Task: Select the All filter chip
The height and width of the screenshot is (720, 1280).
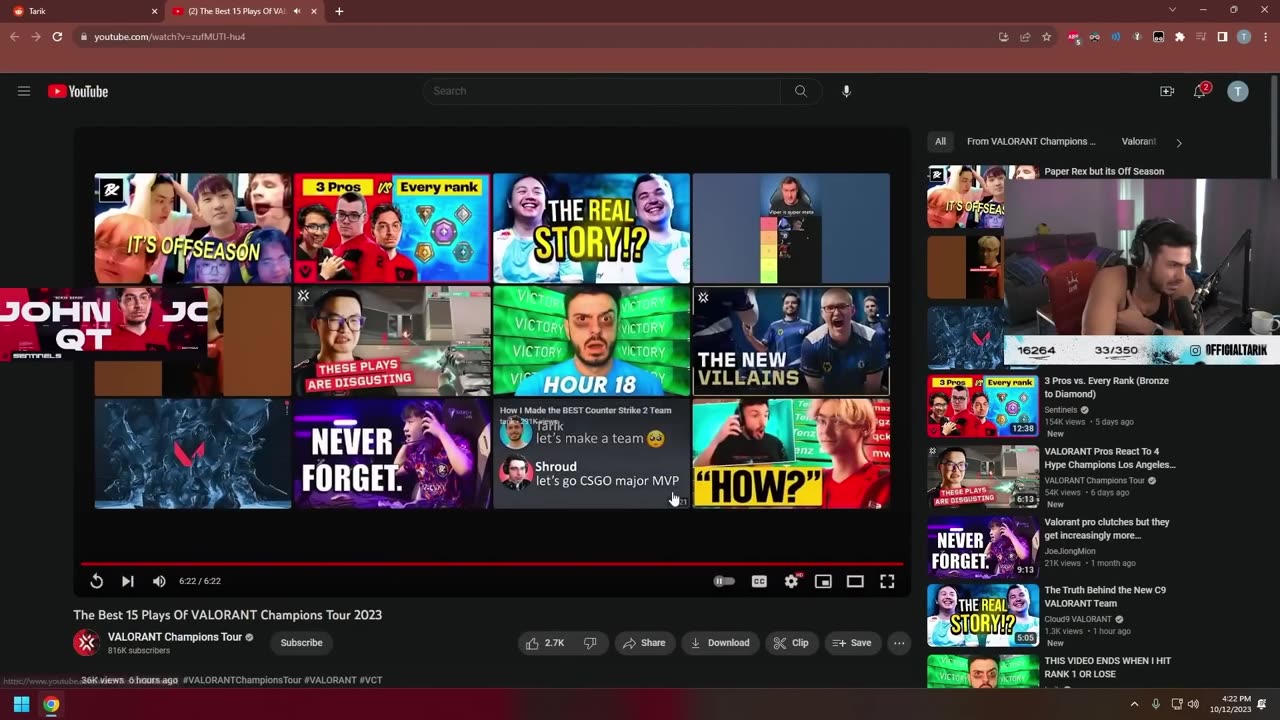Action: pos(940,142)
